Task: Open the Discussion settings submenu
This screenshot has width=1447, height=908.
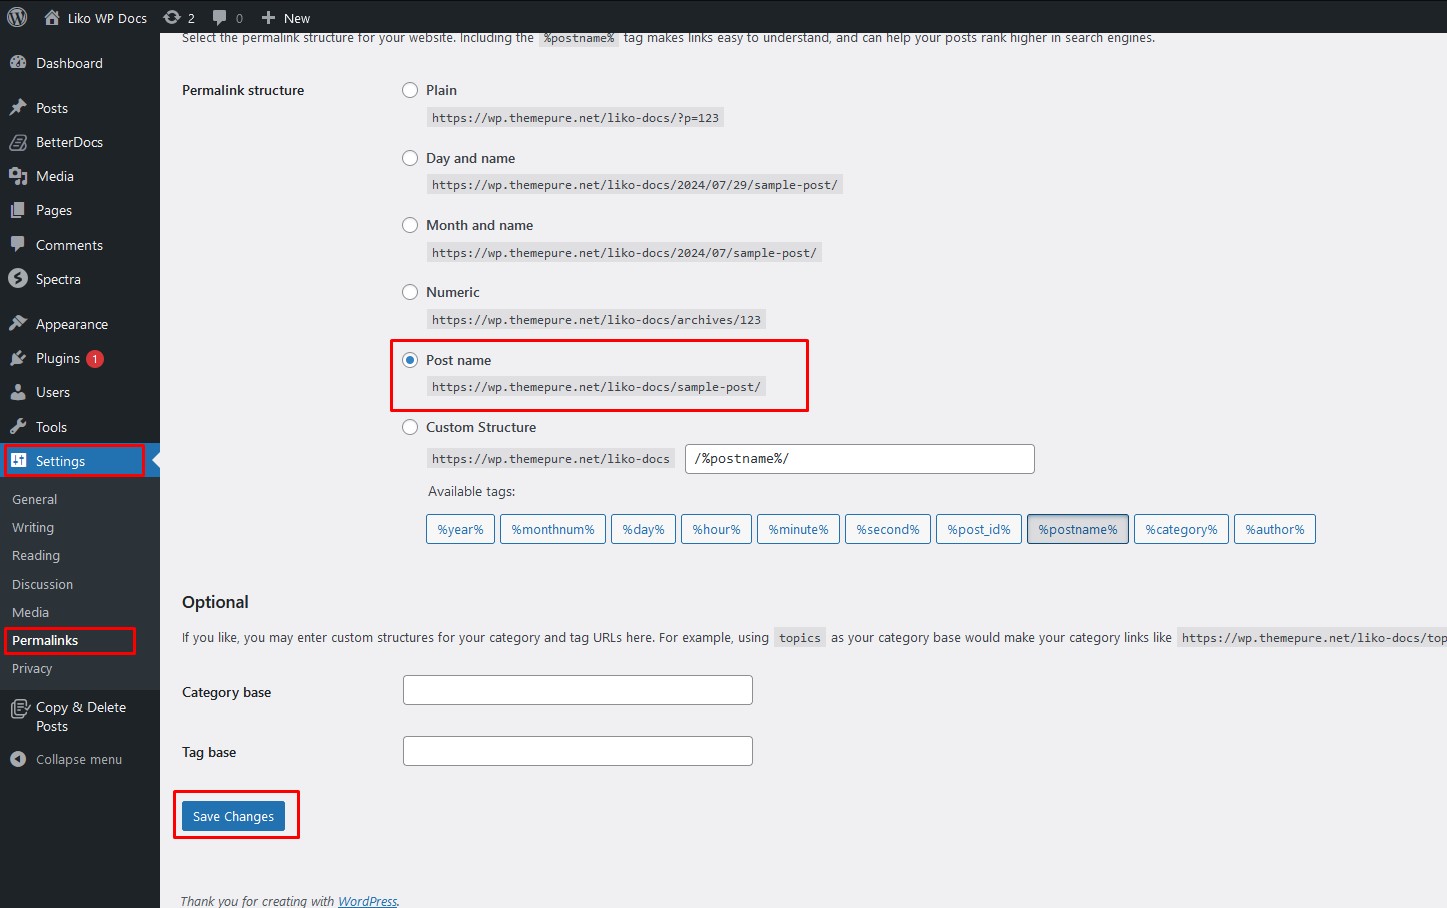Action: tap(42, 584)
